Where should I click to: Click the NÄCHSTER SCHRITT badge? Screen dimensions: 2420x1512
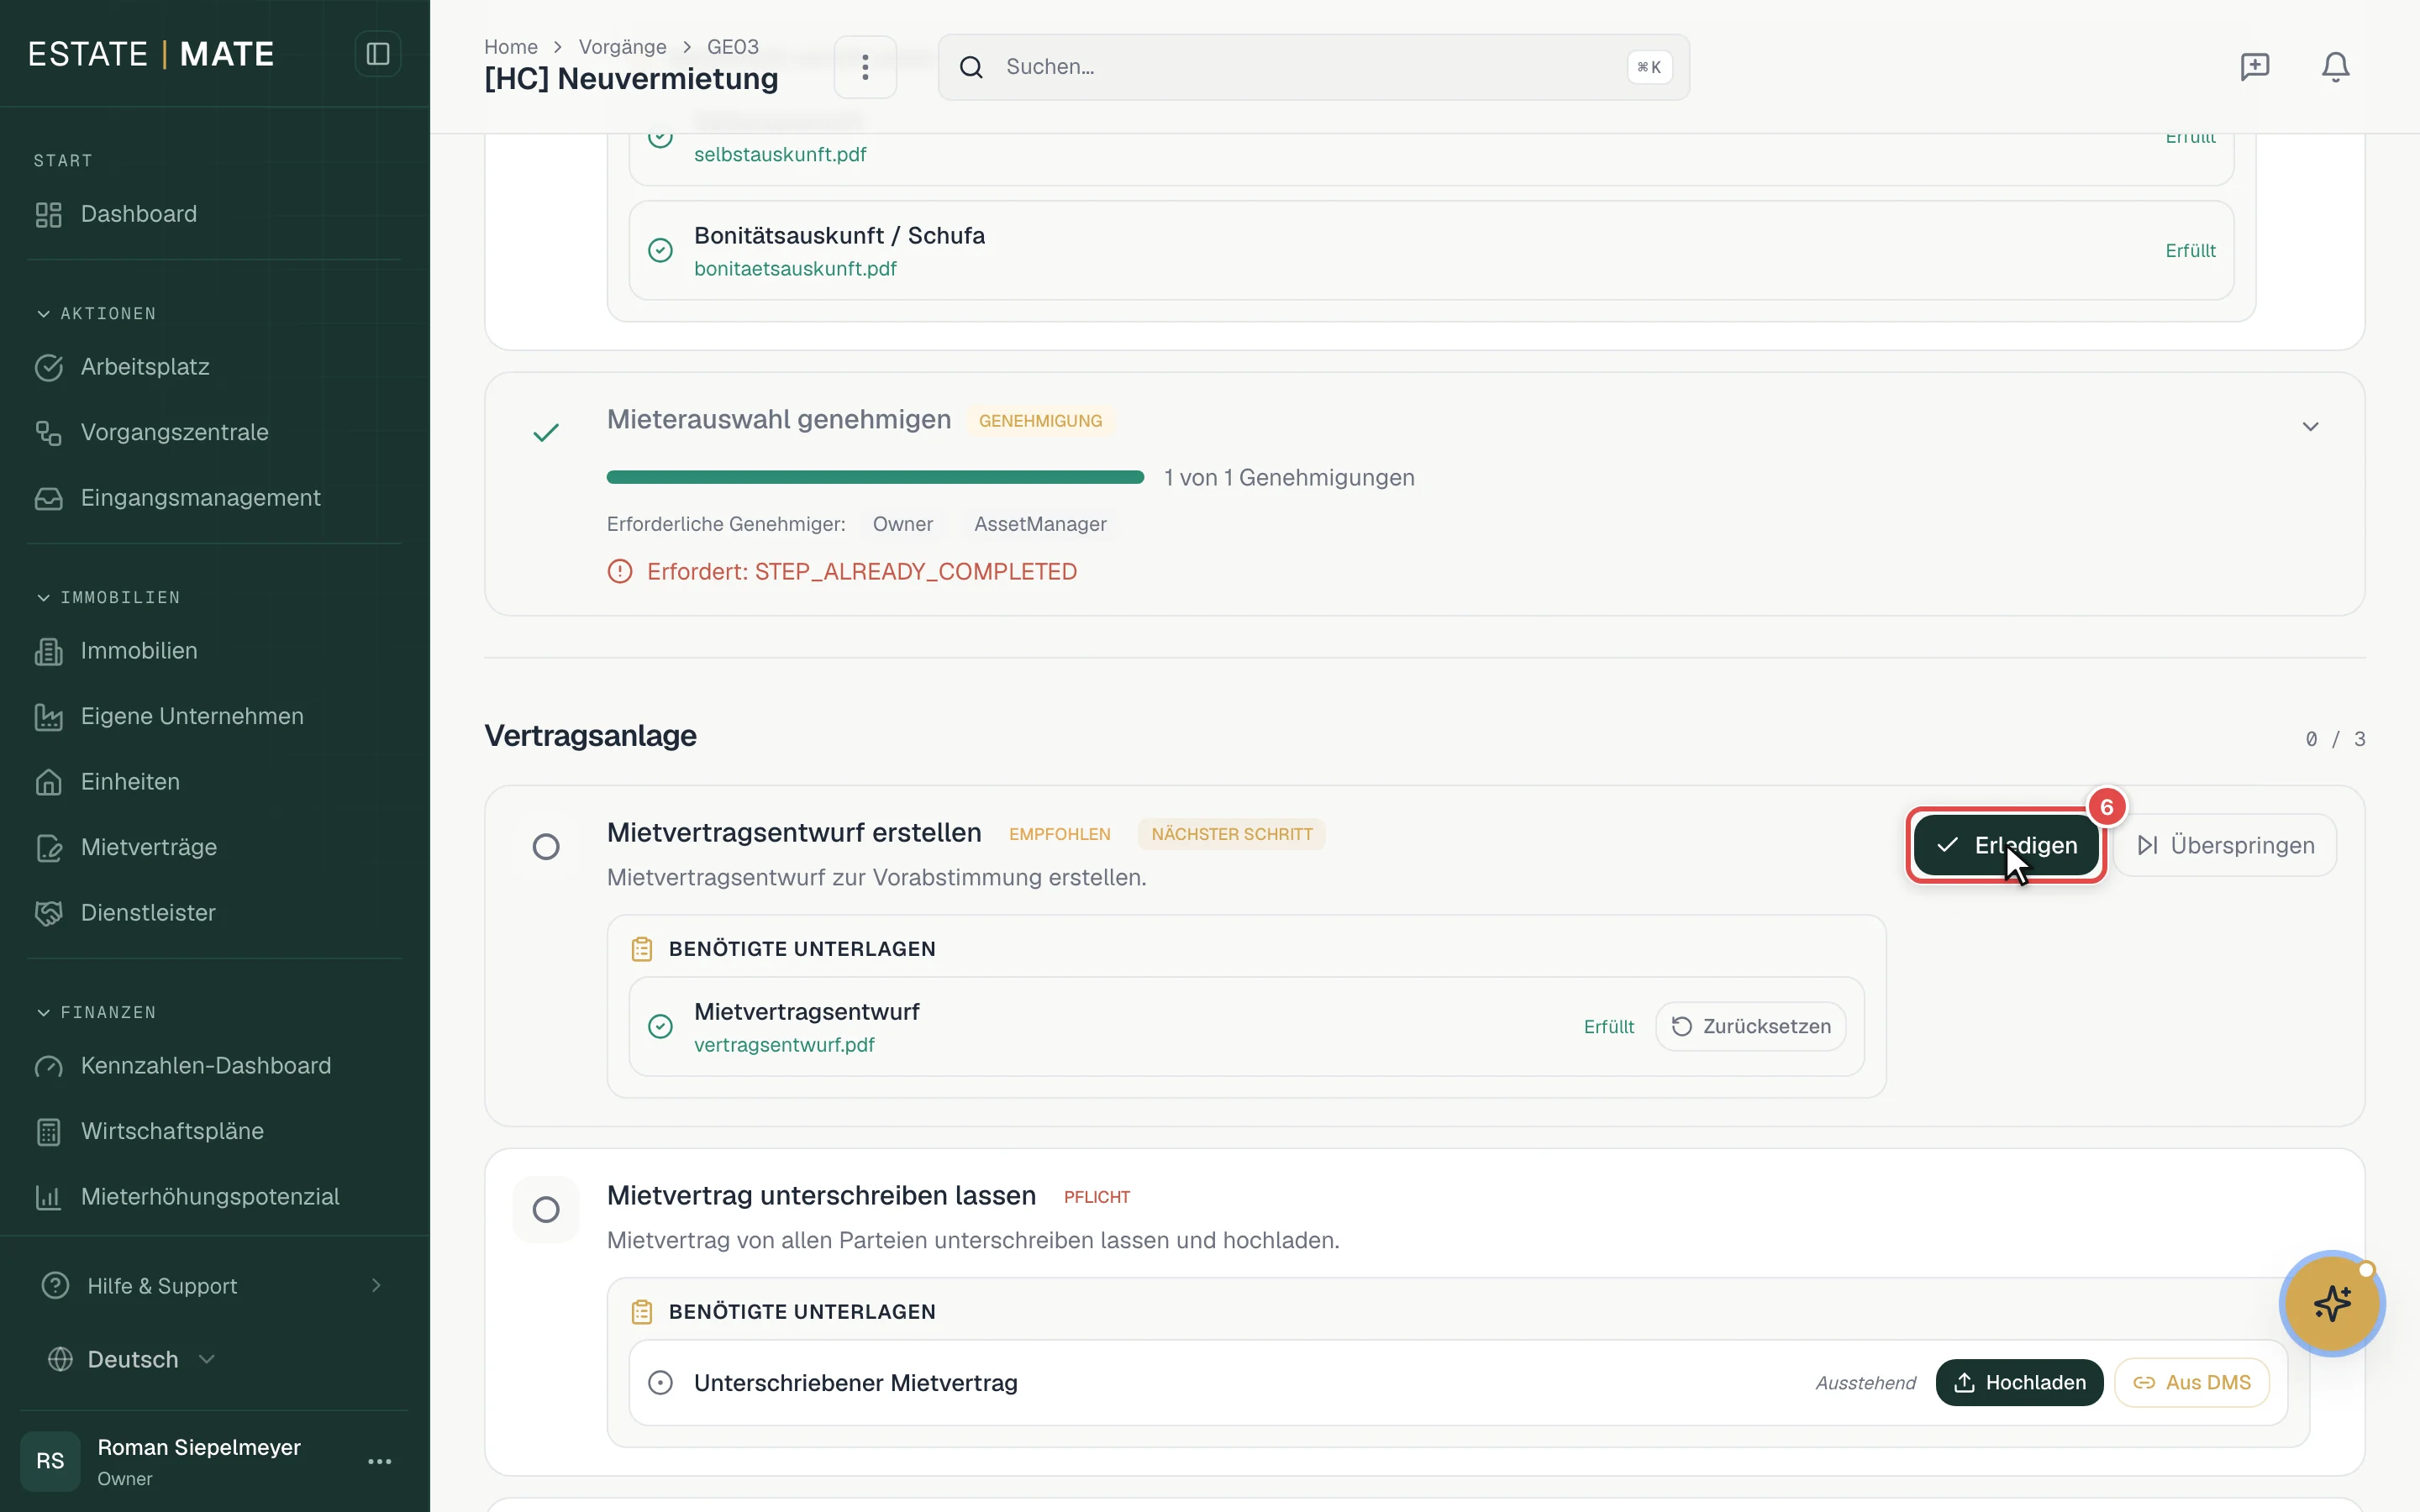pos(1231,834)
